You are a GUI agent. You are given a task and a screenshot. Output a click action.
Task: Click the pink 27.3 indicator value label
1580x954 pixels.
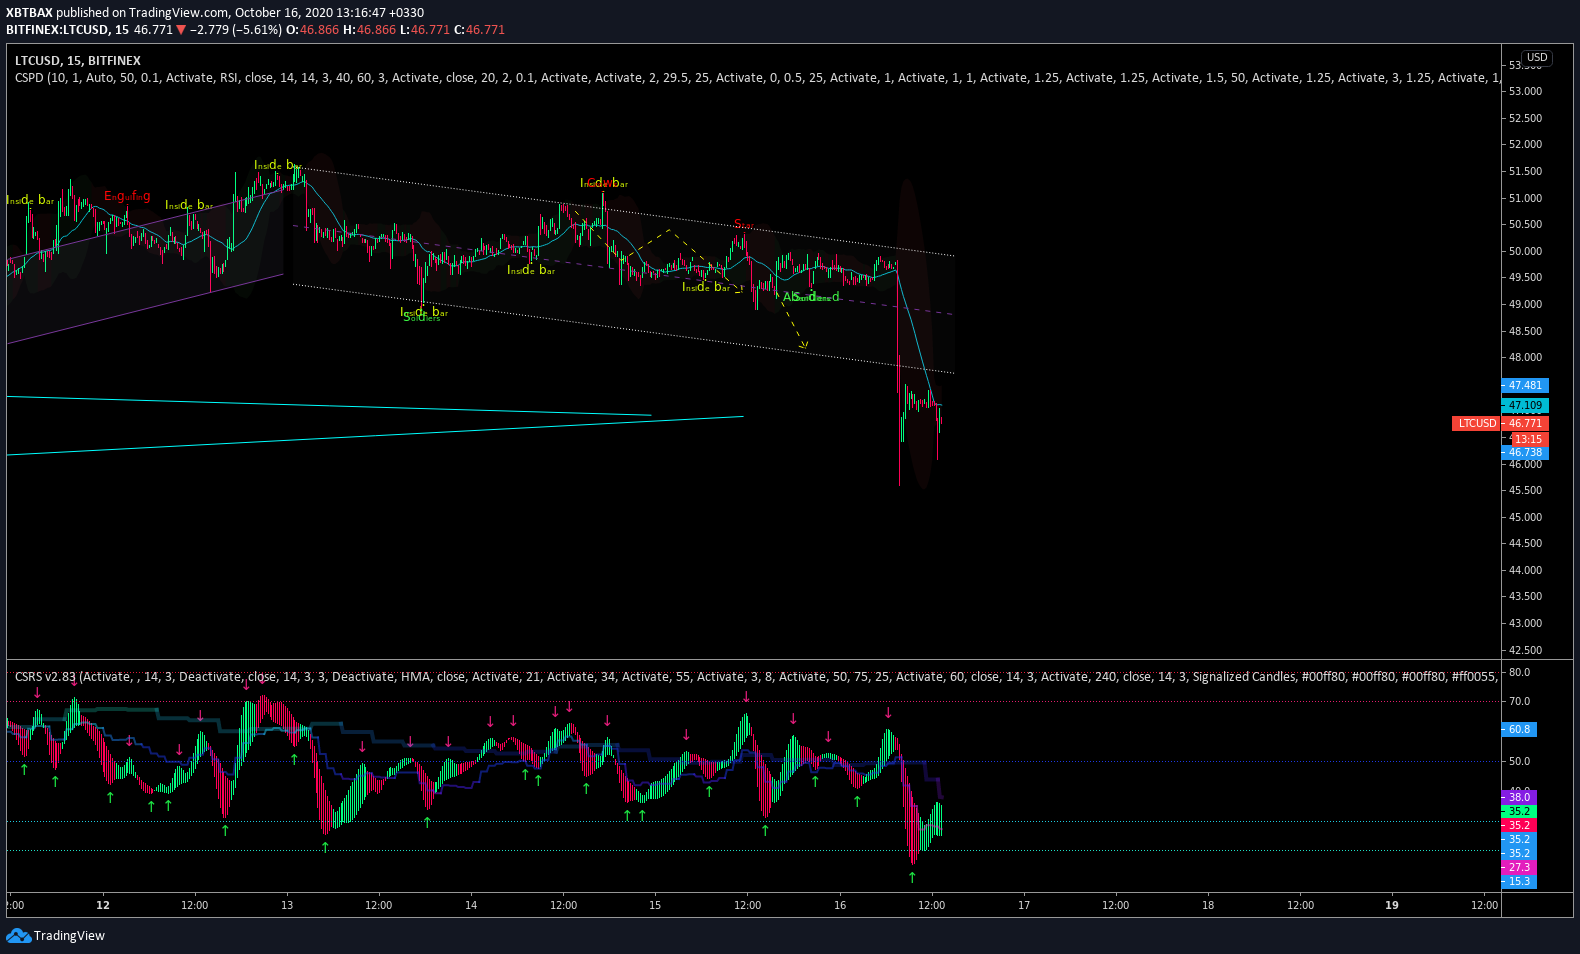click(1519, 868)
